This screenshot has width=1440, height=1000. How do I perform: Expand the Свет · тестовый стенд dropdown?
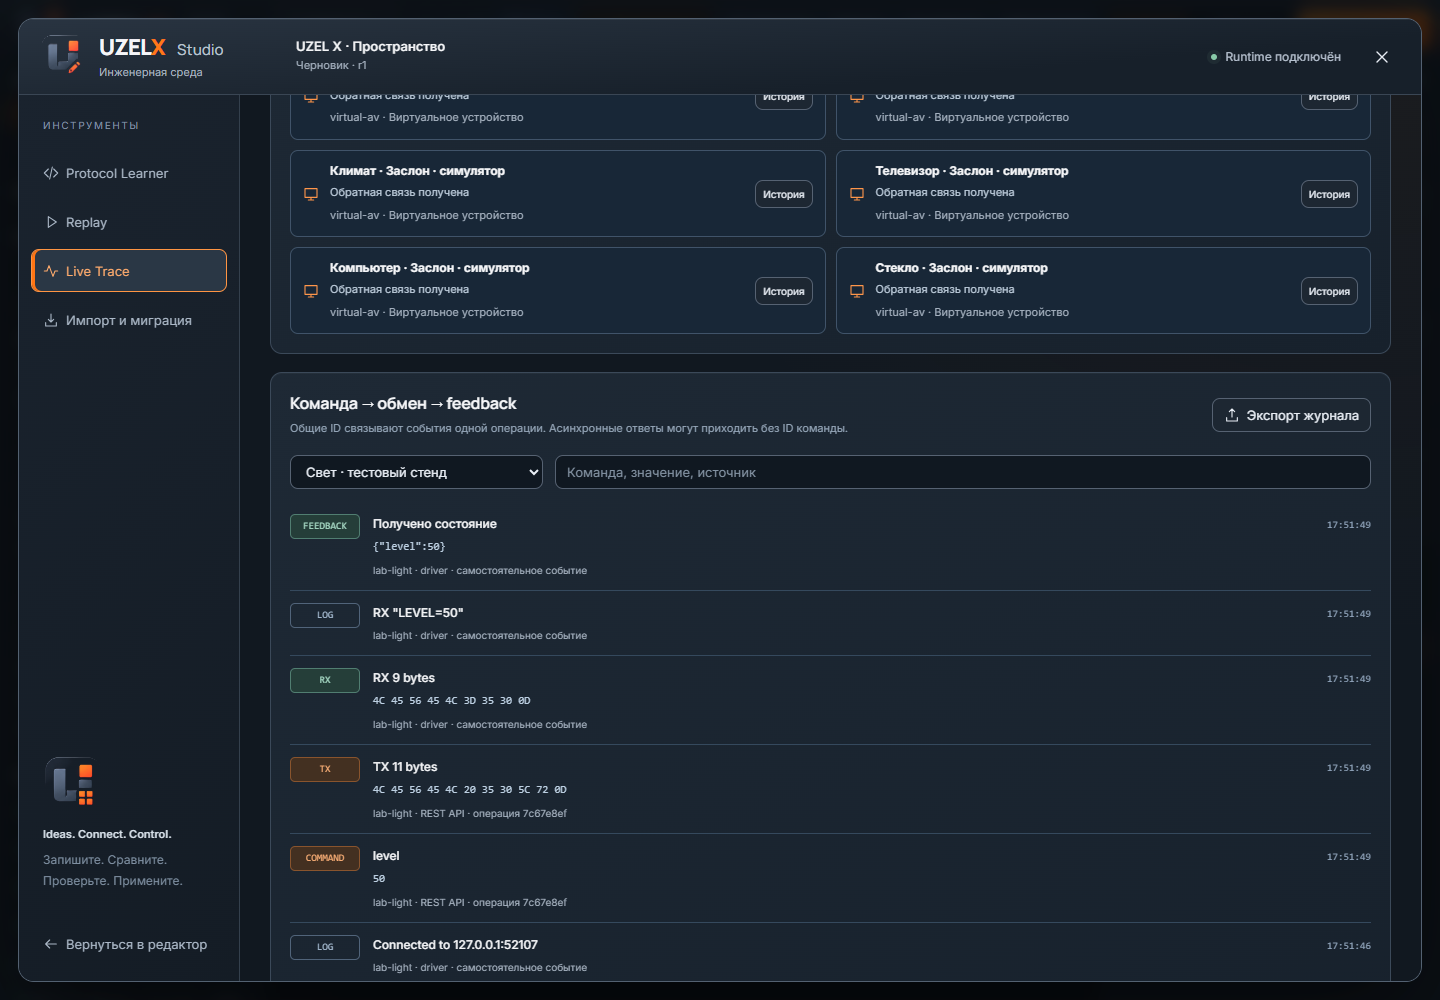(x=417, y=472)
